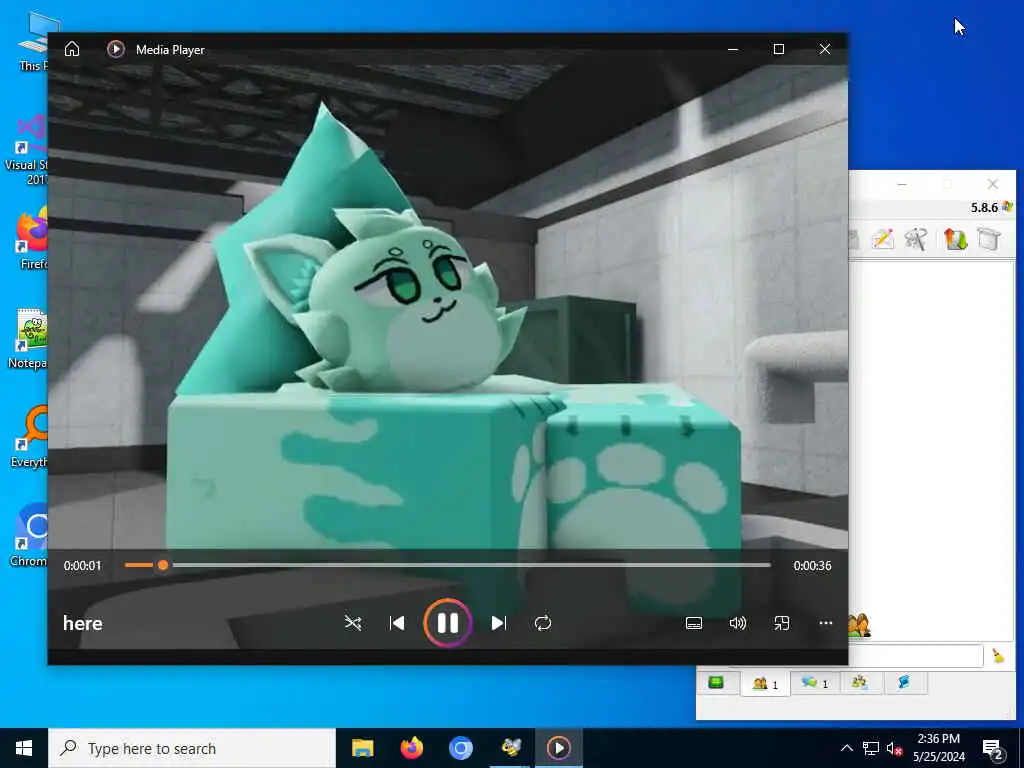Screen dimensions: 1024x768
Task: Toggle shuffle playback
Action: (353, 623)
